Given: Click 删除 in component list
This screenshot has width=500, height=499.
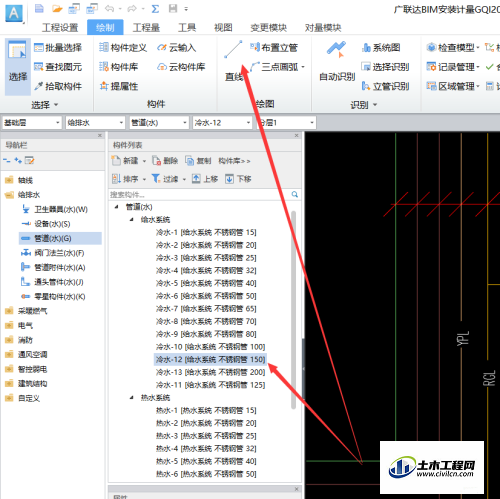Looking at the screenshot, I should [x=165, y=161].
